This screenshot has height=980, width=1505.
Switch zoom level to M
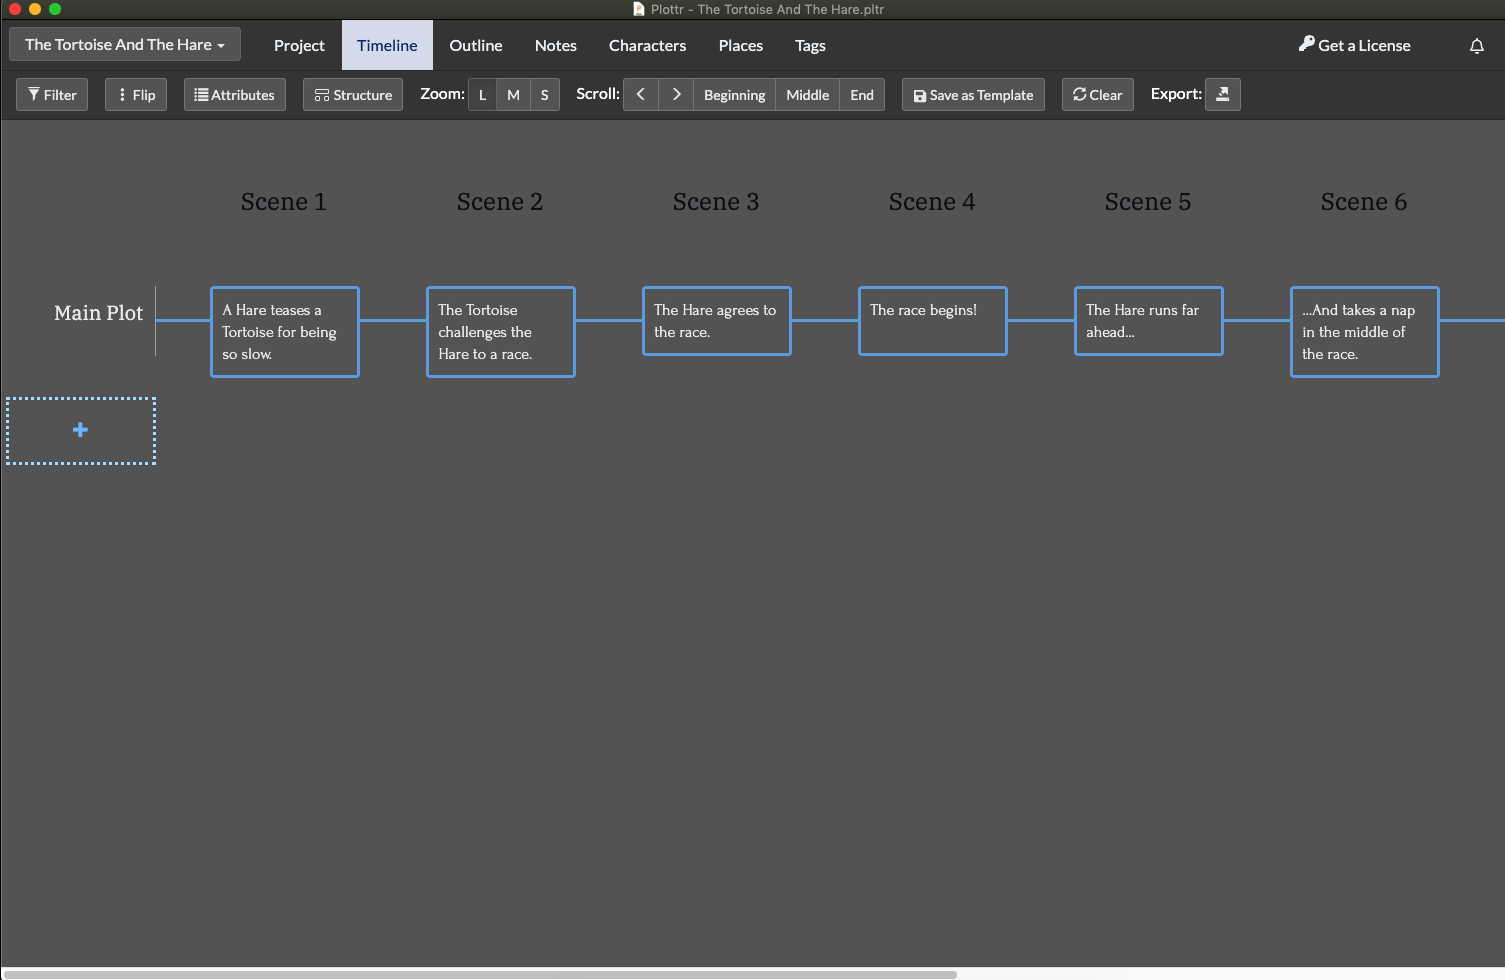513,94
